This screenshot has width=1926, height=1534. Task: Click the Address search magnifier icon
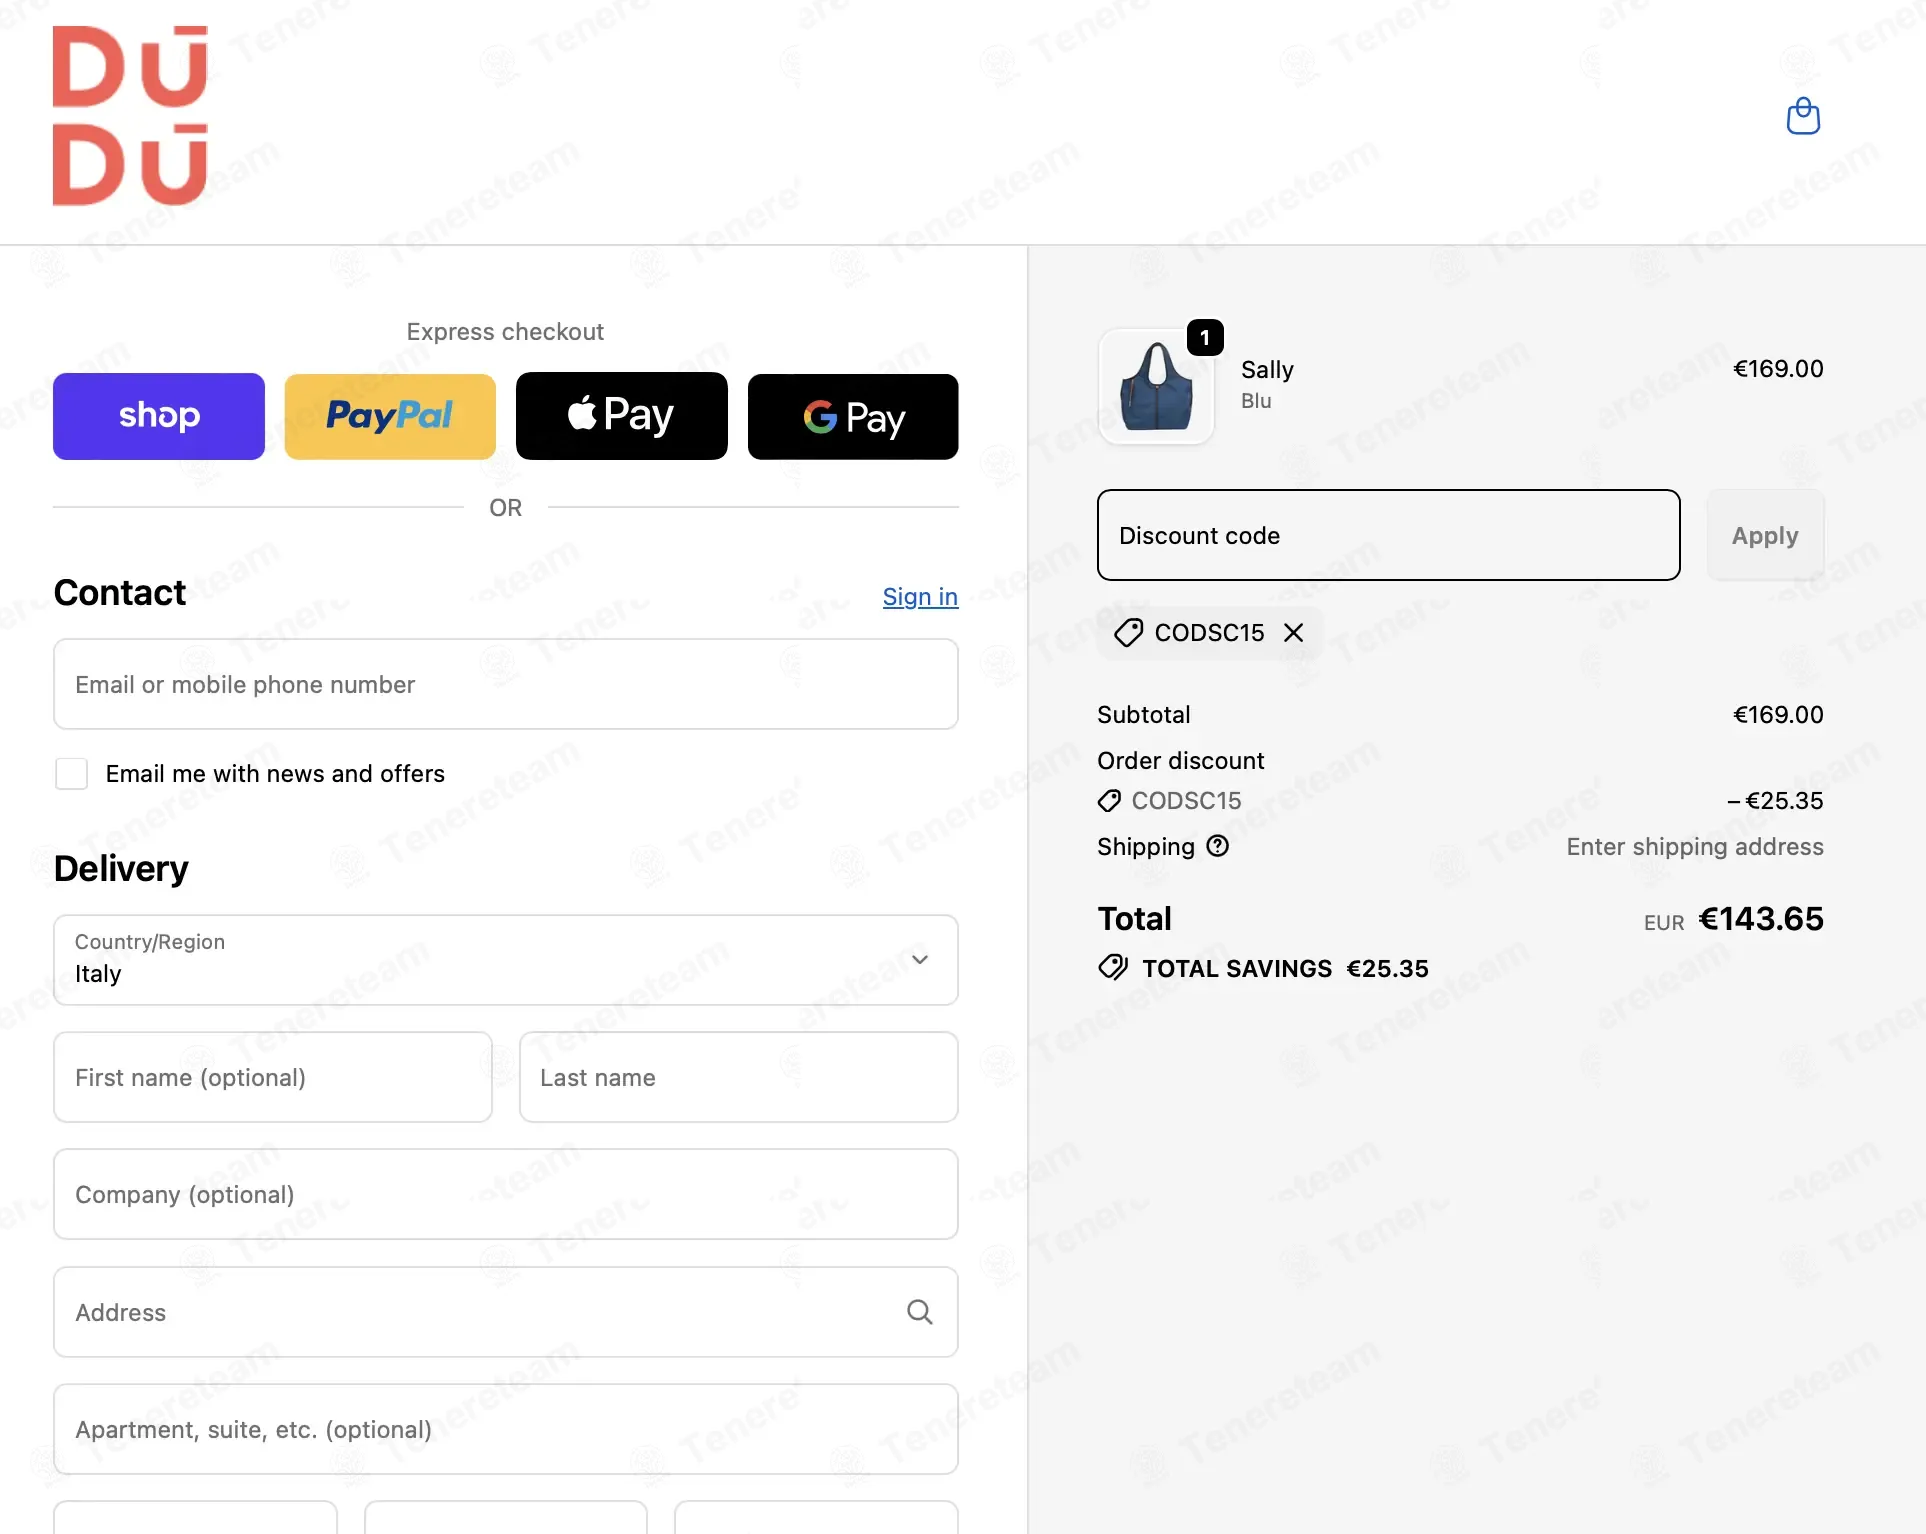click(x=920, y=1312)
